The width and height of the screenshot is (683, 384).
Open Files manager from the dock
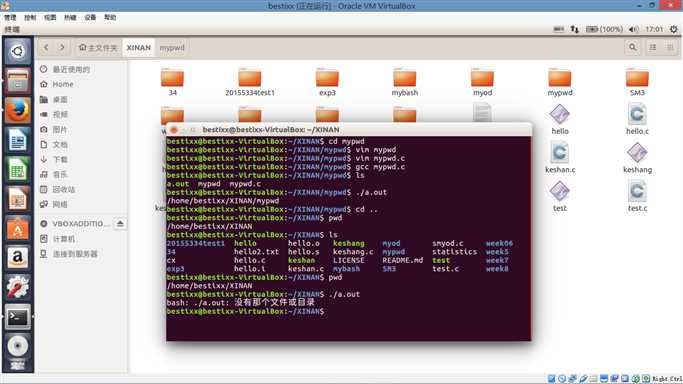coord(17,81)
